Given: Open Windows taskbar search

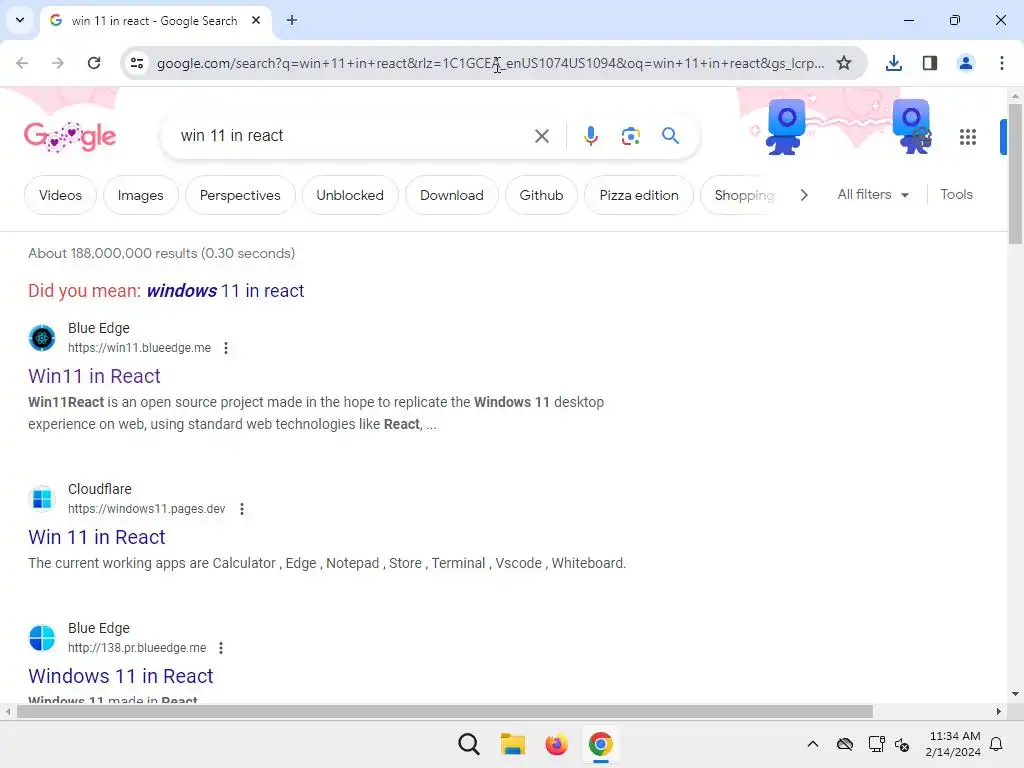Looking at the screenshot, I should pos(468,744).
